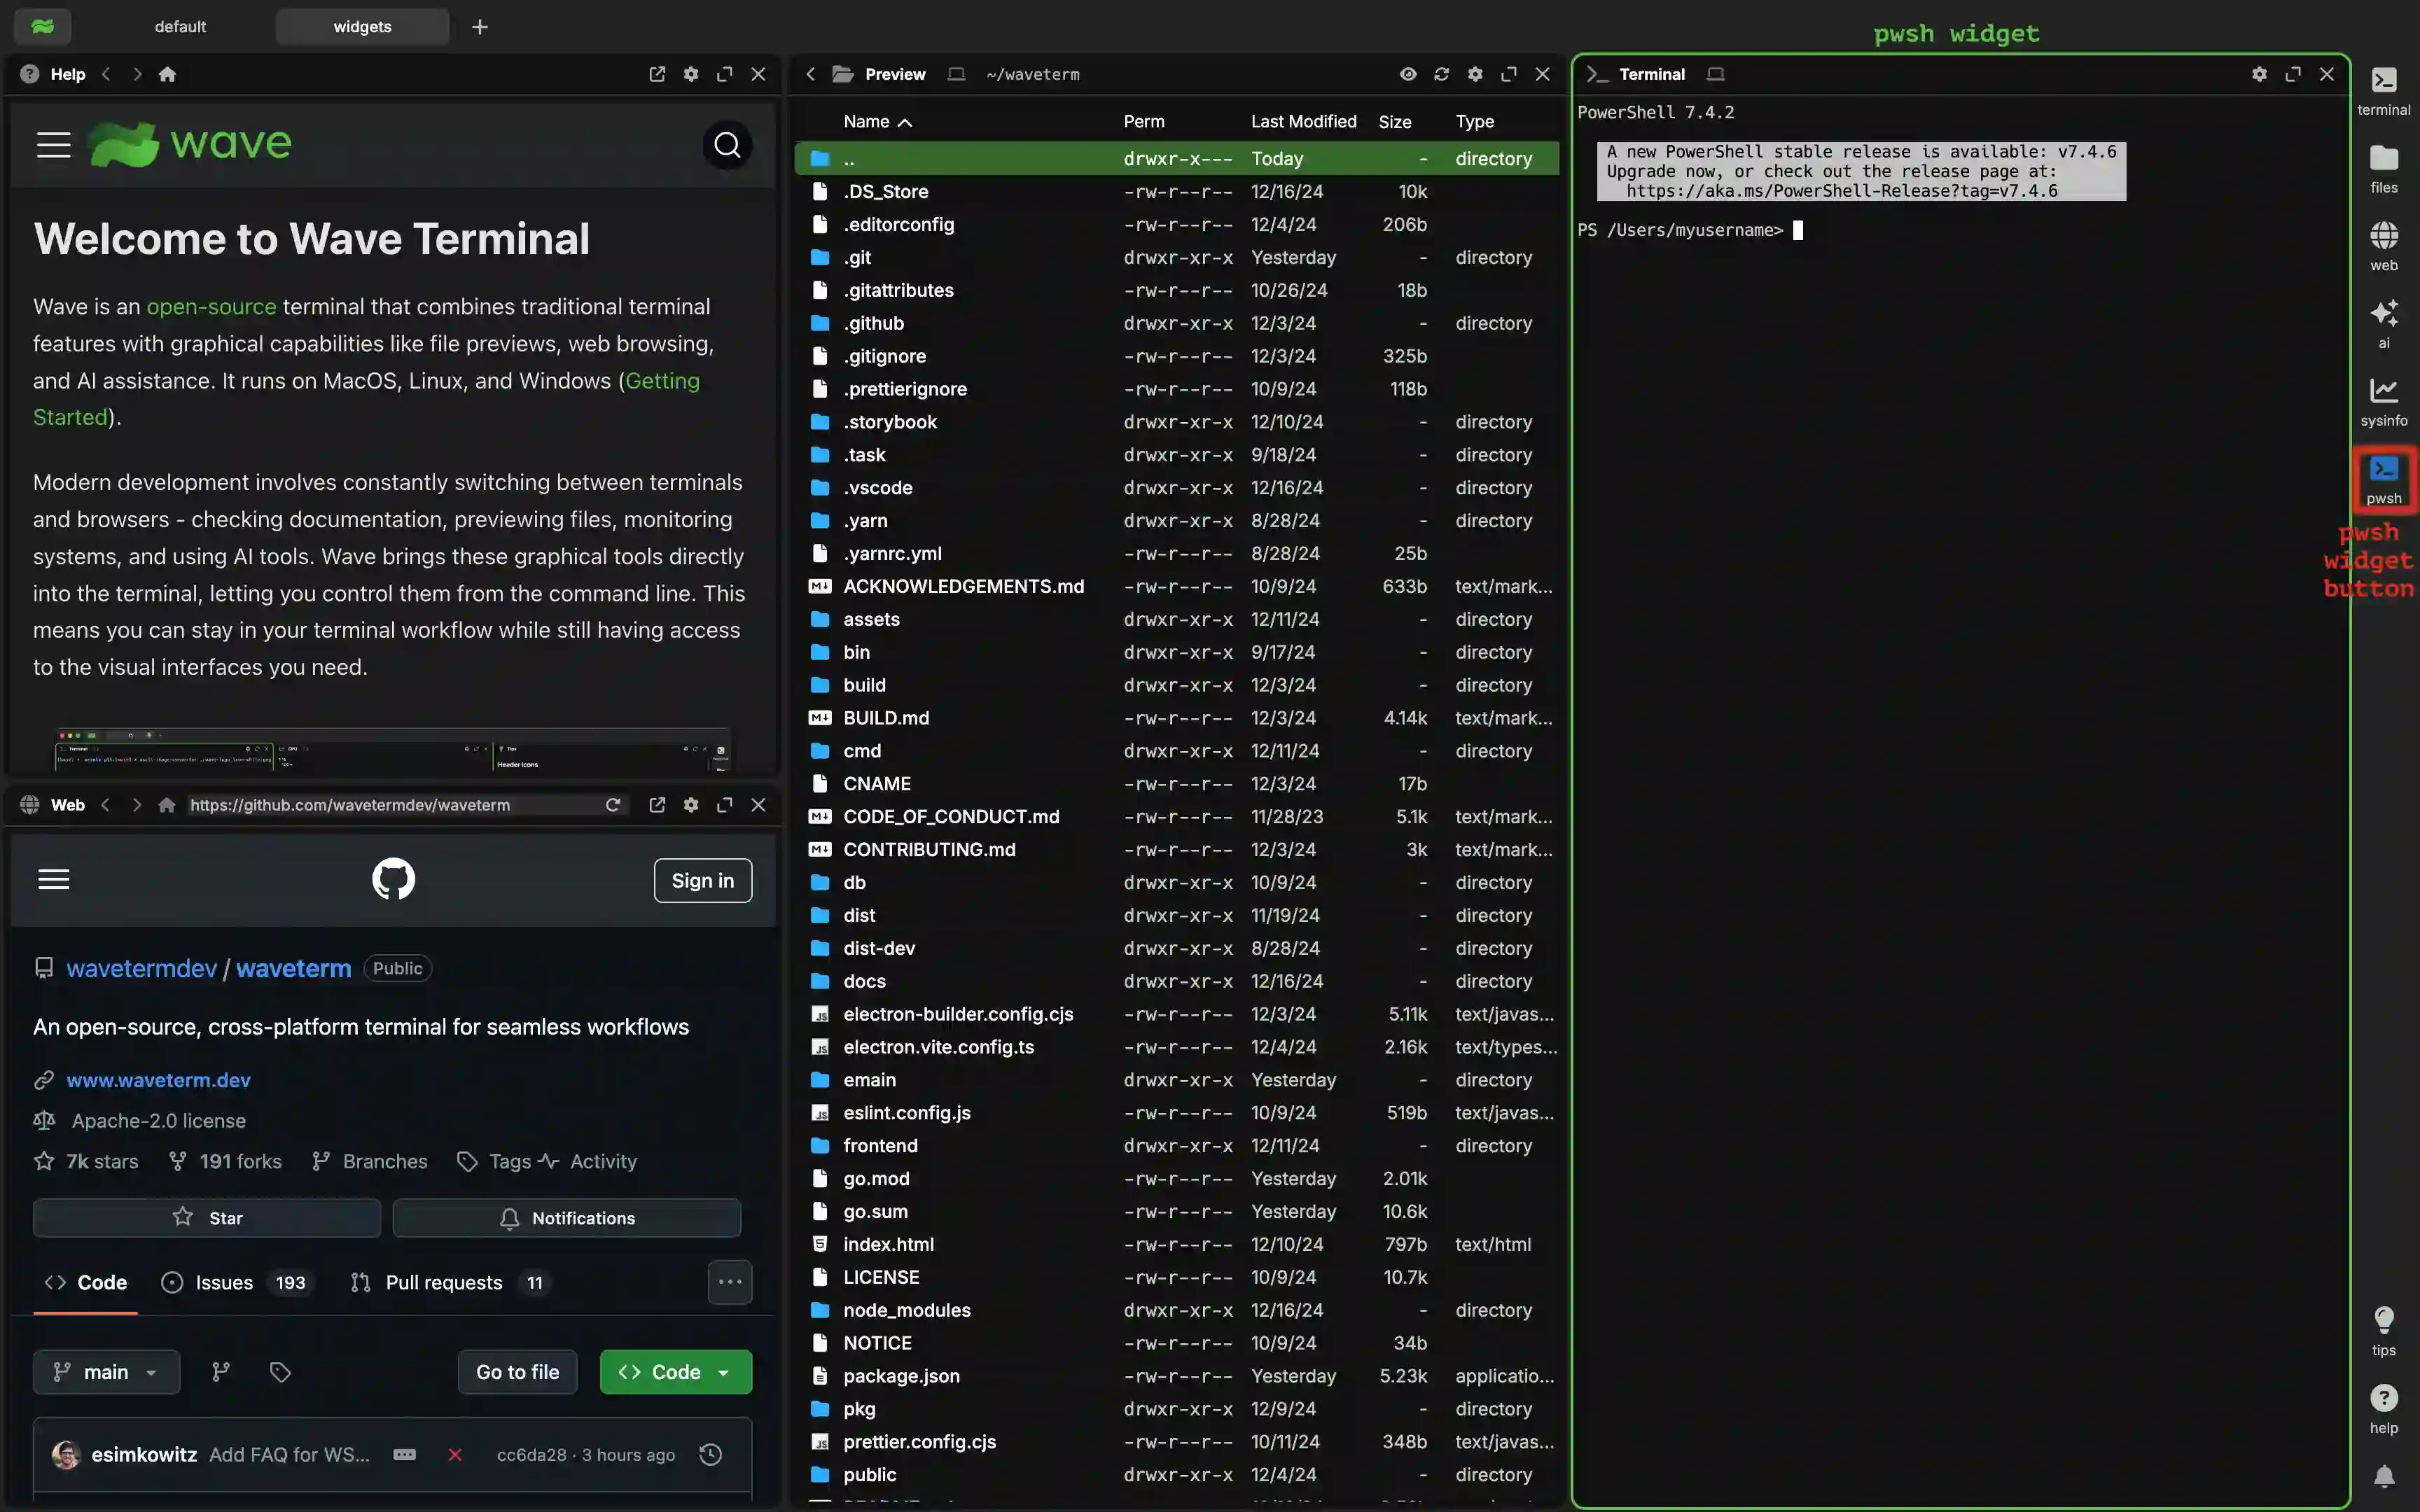Switch to Pull requests tab on GitHub
Screen dimensions: 2420x1512
[443, 1282]
